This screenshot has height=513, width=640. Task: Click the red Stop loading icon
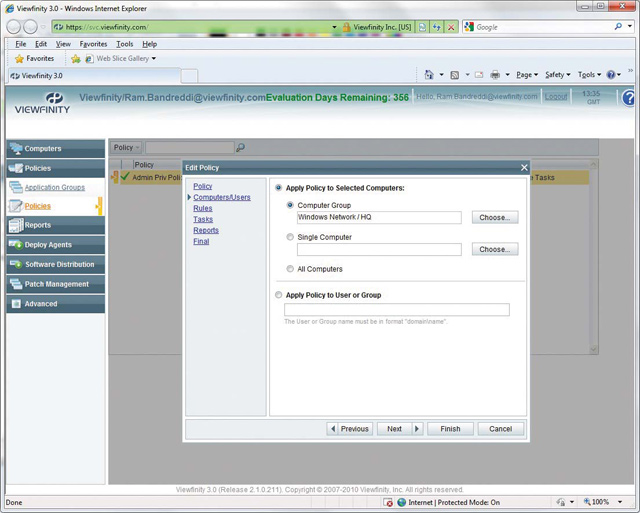(x=451, y=27)
